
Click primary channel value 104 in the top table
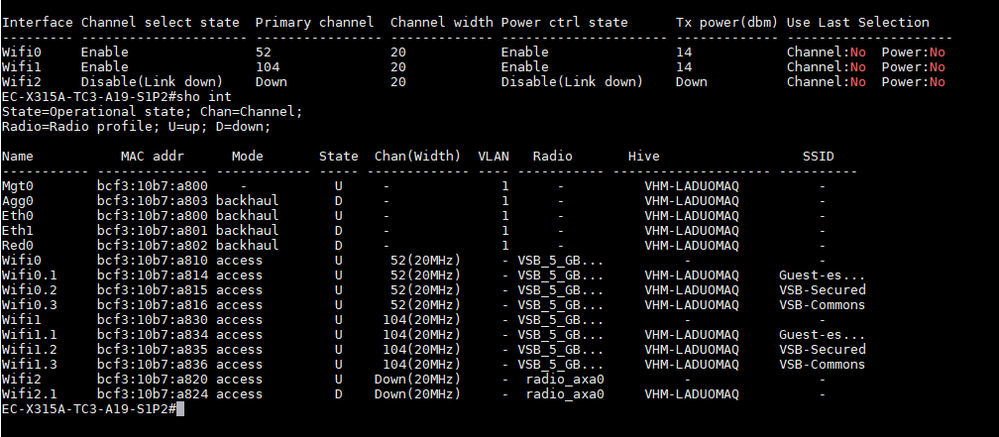click(x=267, y=67)
